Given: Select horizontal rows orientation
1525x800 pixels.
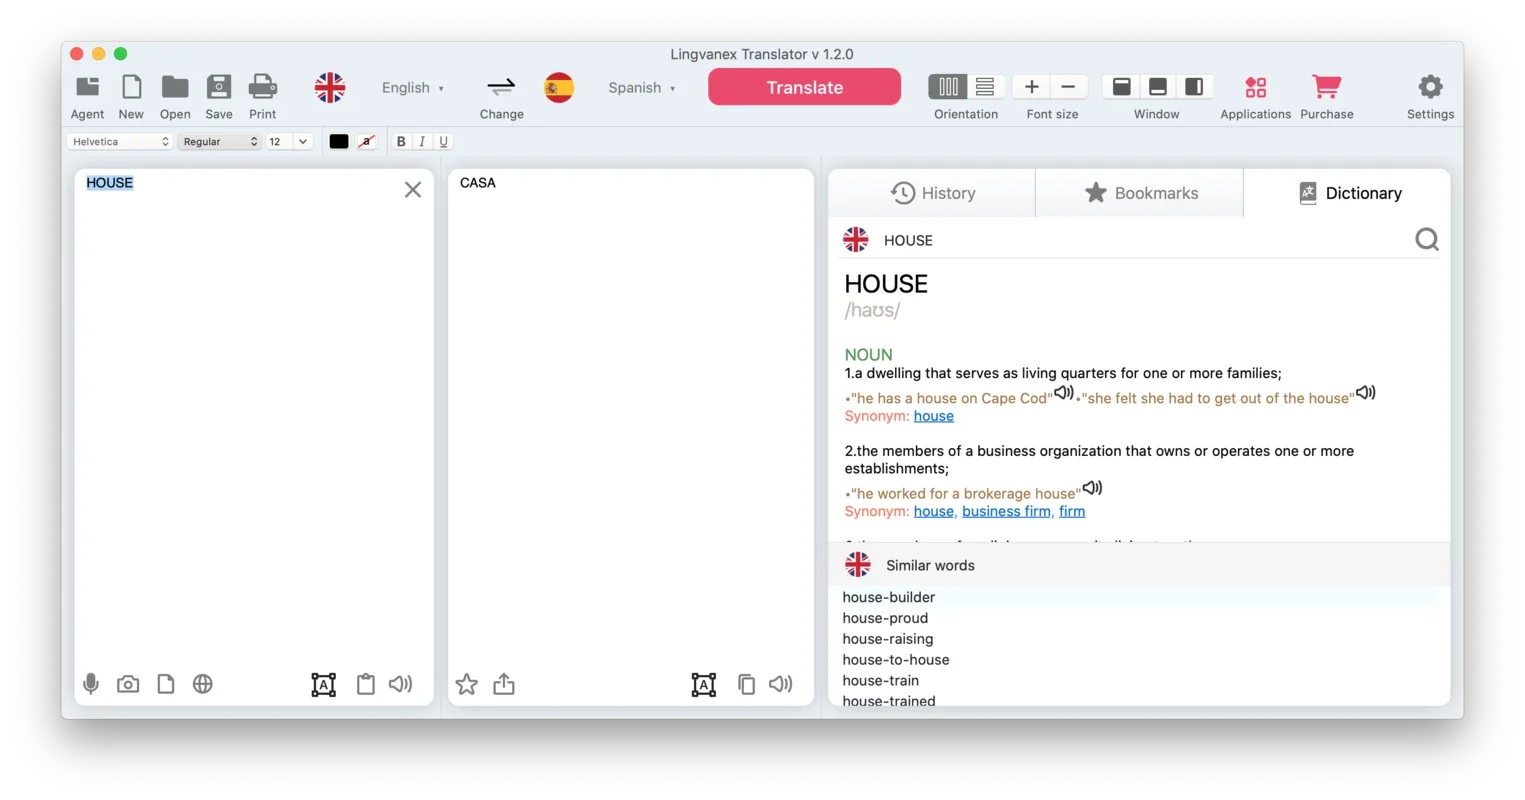Looking at the screenshot, I should [x=985, y=87].
